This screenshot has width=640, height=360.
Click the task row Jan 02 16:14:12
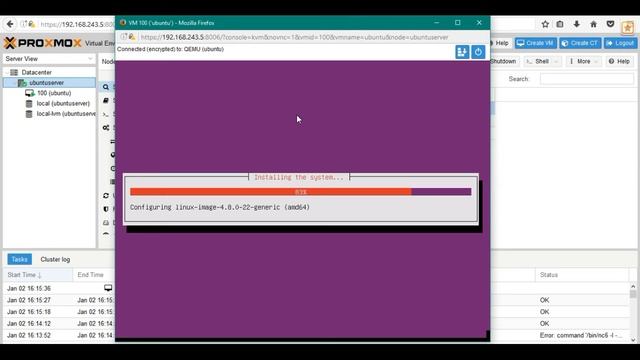pyautogui.click(x=29, y=324)
